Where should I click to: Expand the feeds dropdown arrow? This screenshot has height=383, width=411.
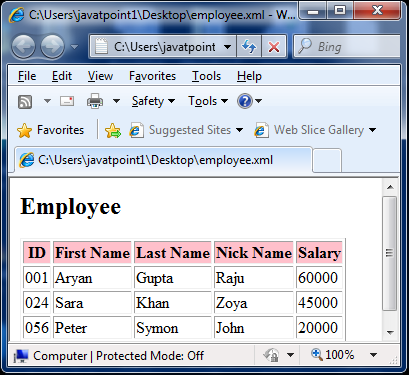47,101
